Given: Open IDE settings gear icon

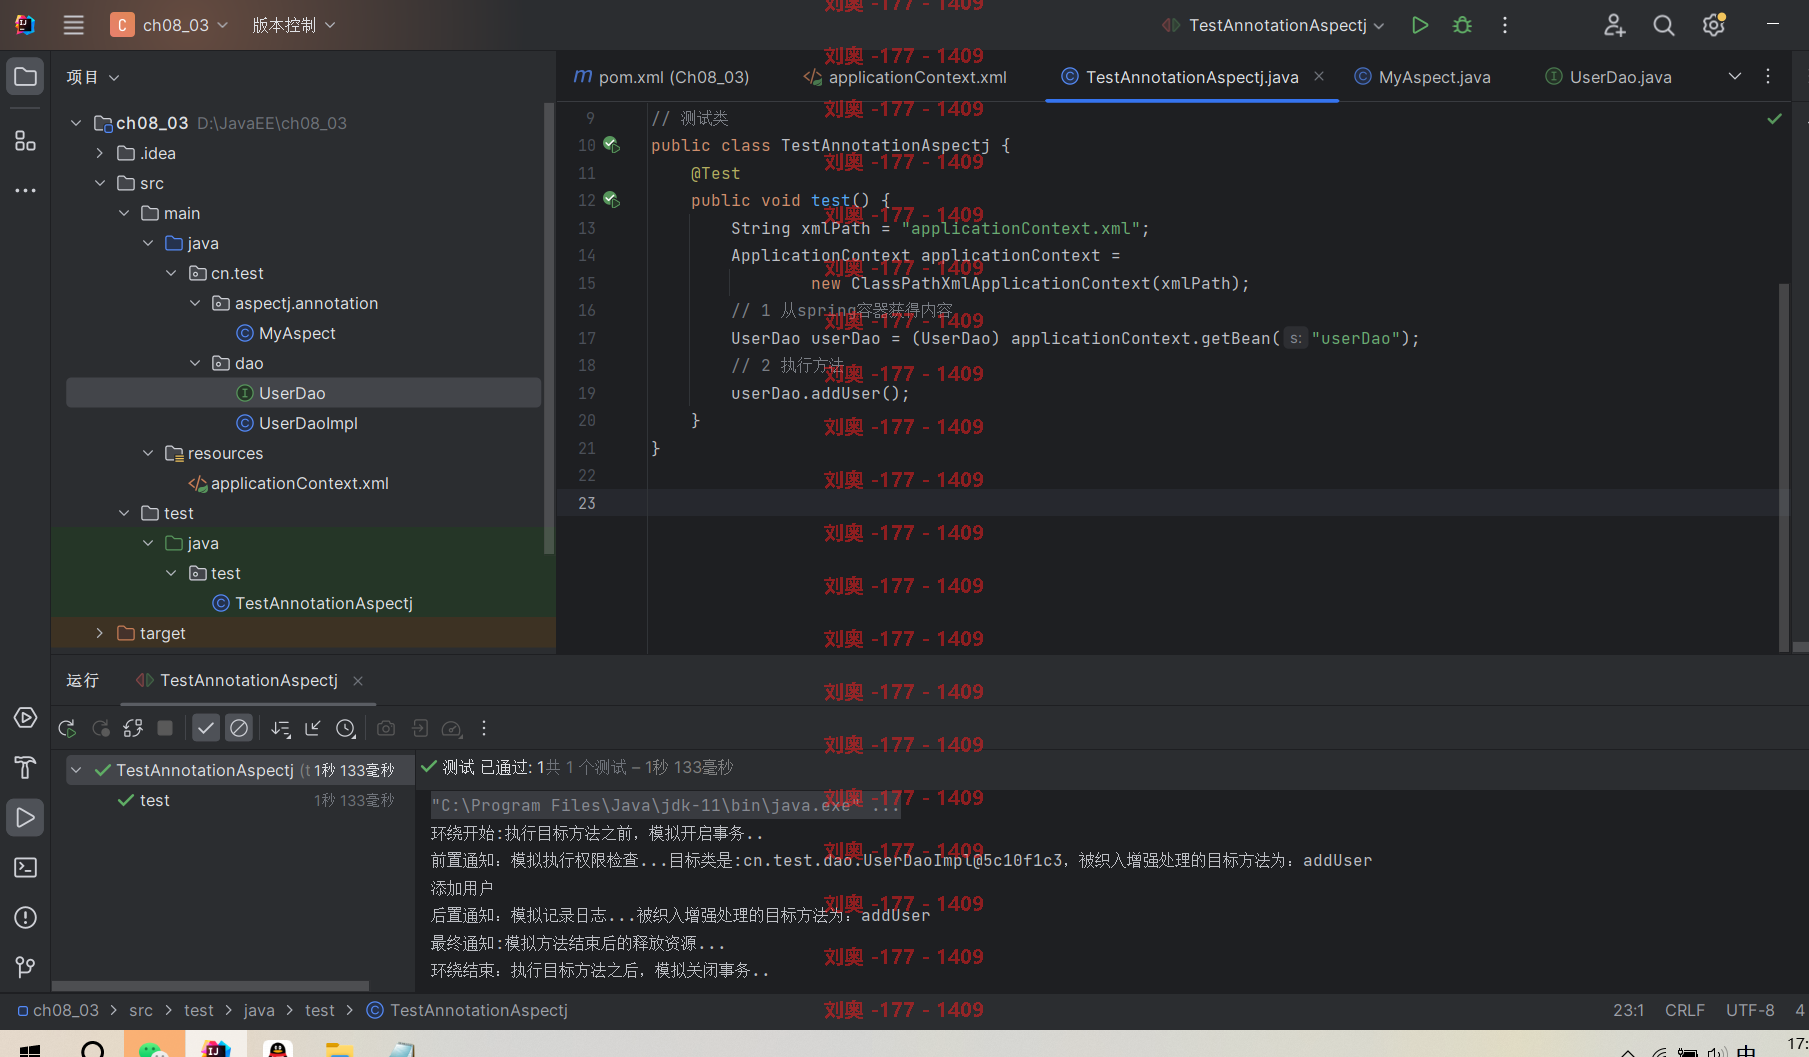Looking at the screenshot, I should [x=1714, y=25].
